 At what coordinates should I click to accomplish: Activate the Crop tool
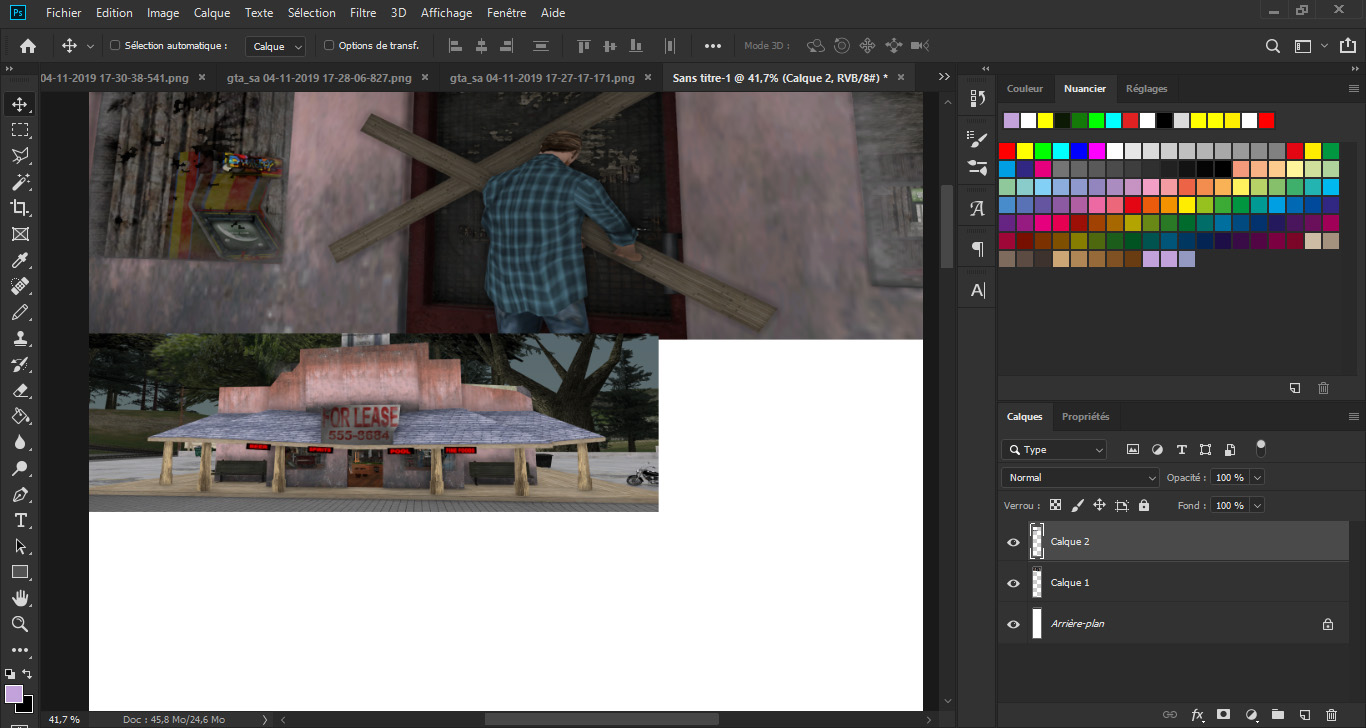point(20,208)
